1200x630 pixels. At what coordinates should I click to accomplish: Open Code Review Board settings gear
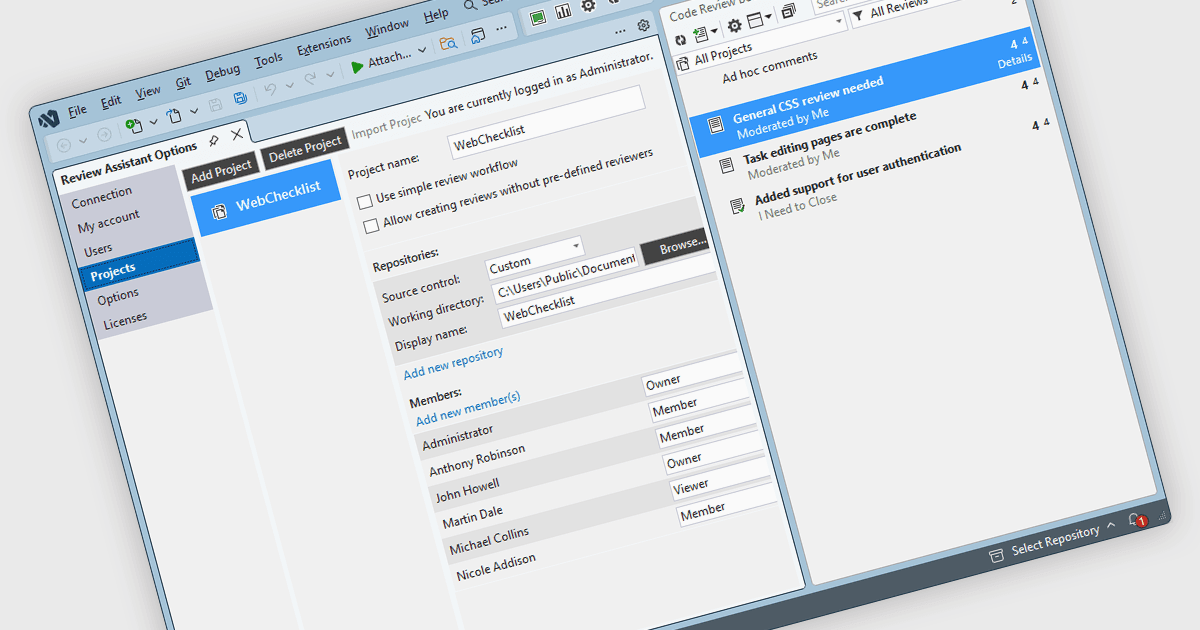[734, 26]
